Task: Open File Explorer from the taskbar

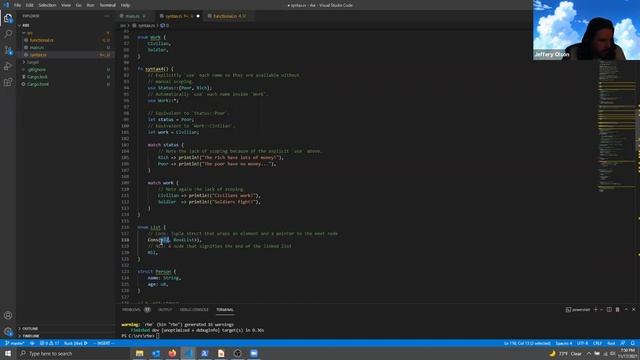Action: pyautogui.click(x=140, y=353)
